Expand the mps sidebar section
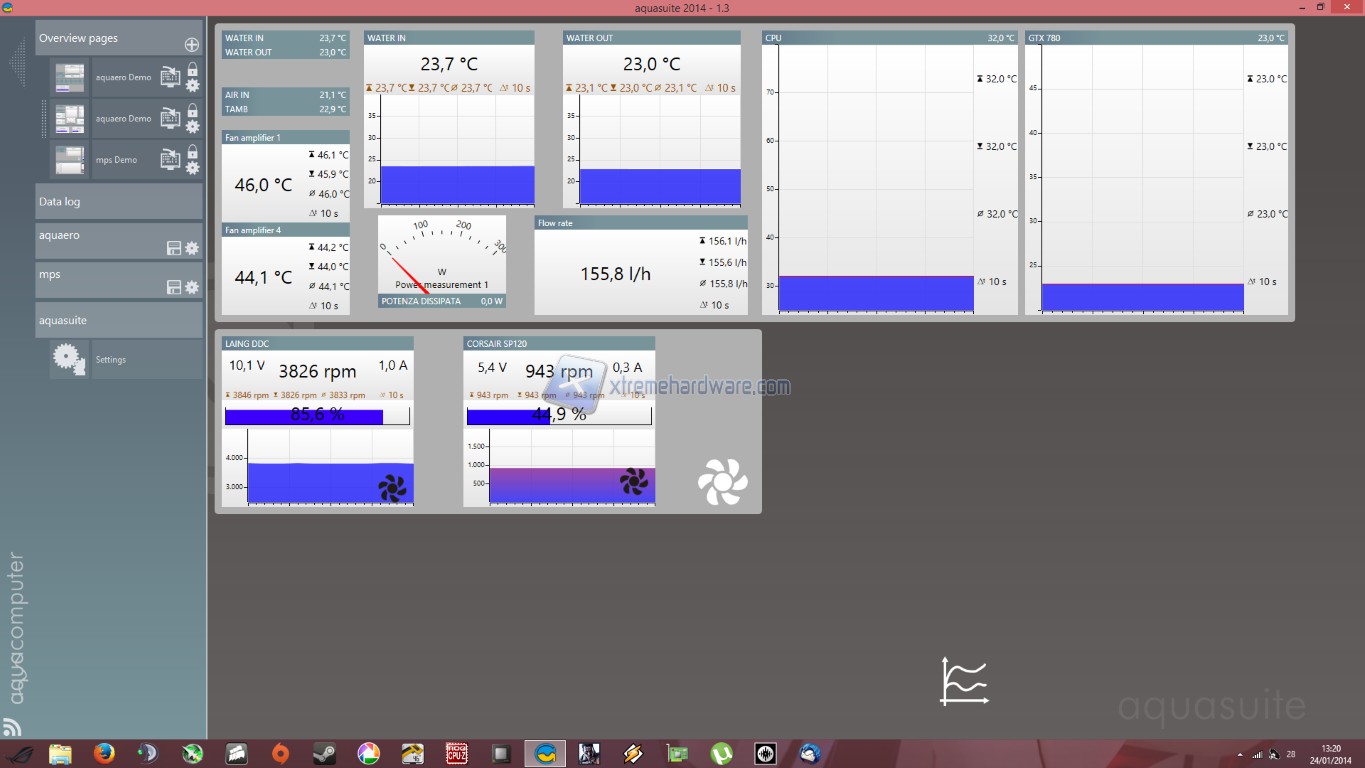Screen dimensions: 1365x768 pyautogui.click(x=50, y=275)
